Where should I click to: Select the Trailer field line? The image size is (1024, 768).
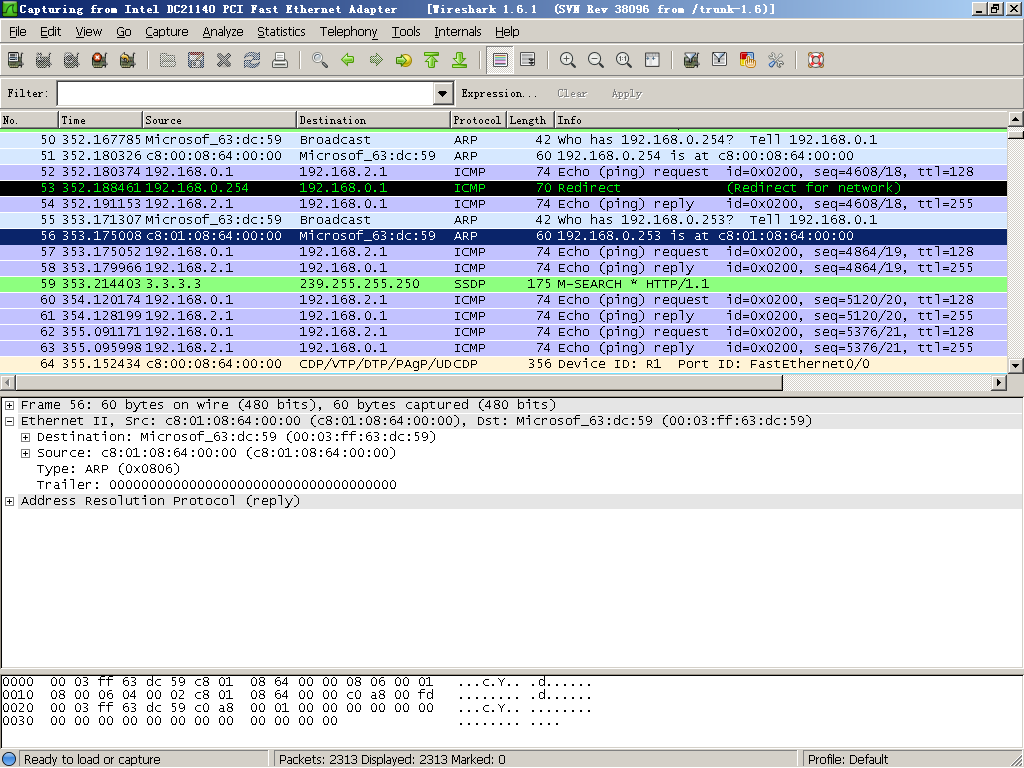pos(217,485)
